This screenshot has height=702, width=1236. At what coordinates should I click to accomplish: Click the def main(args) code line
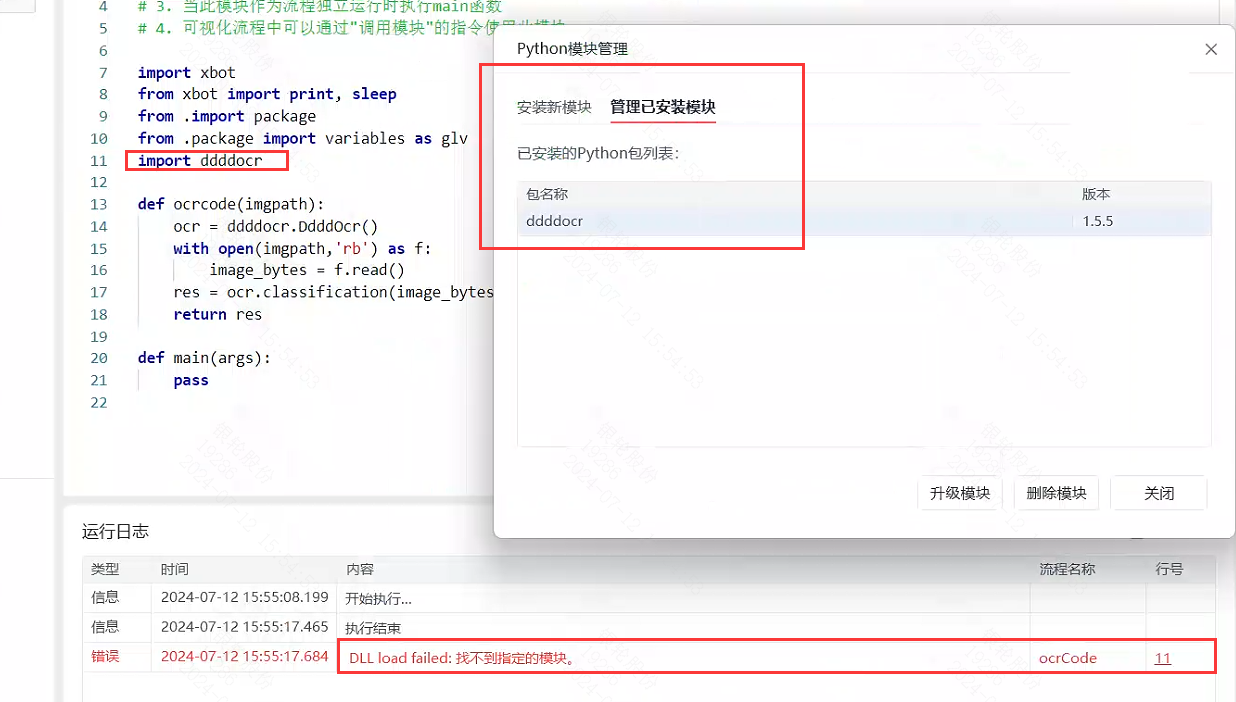click(x=204, y=358)
